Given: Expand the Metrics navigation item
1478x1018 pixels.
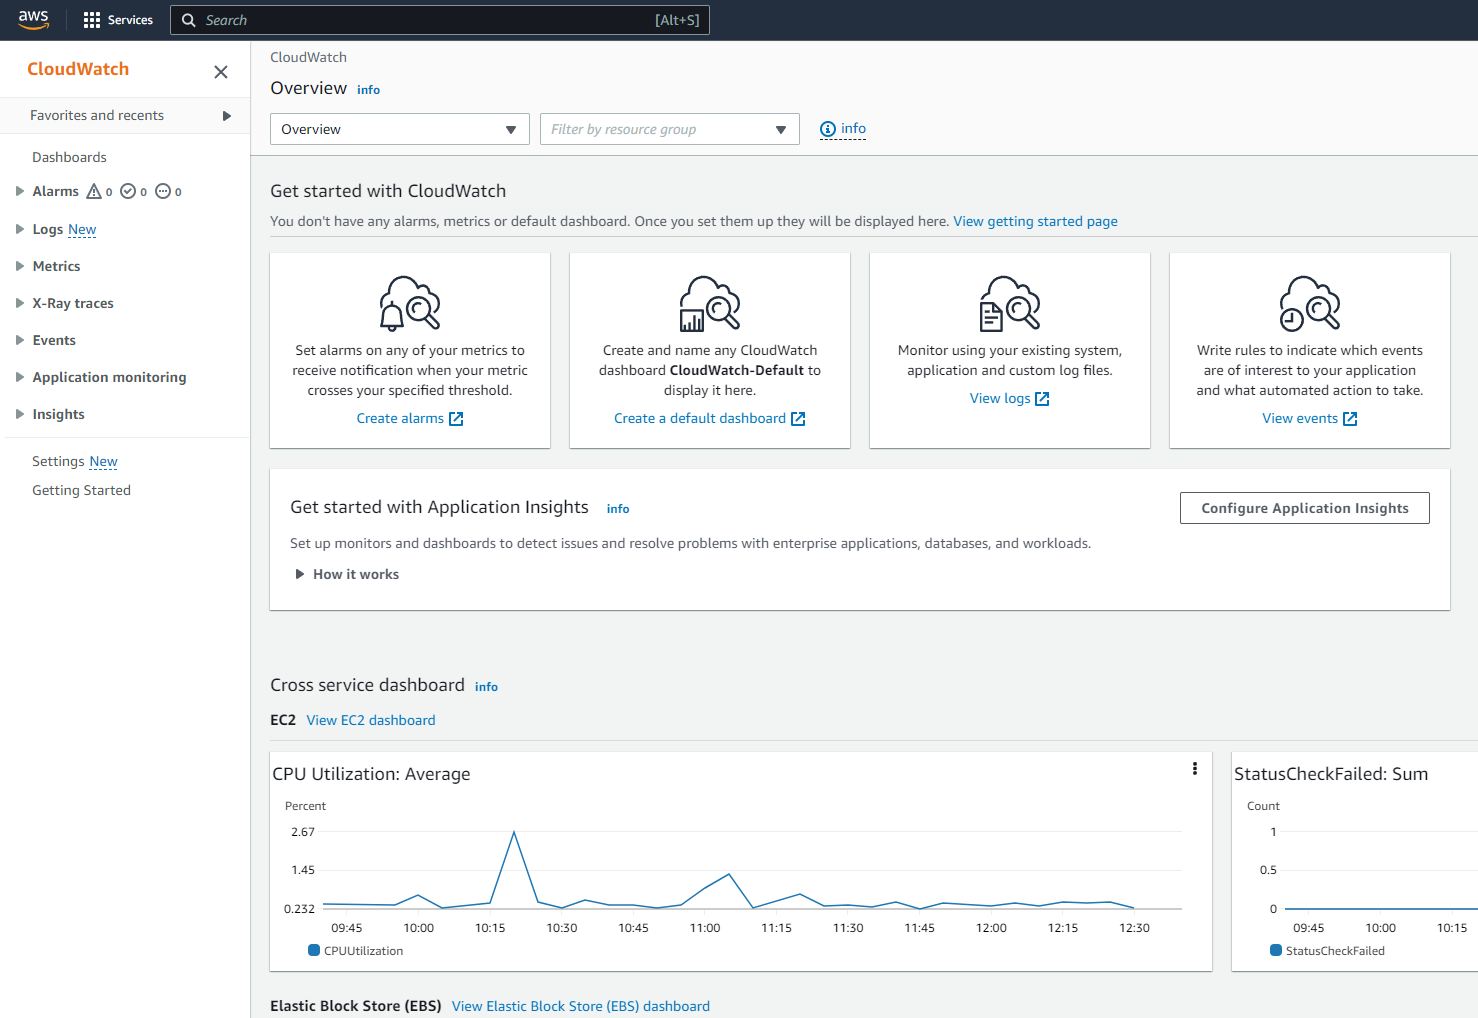Looking at the screenshot, I should pyautogui.click(x=56, y=266).
